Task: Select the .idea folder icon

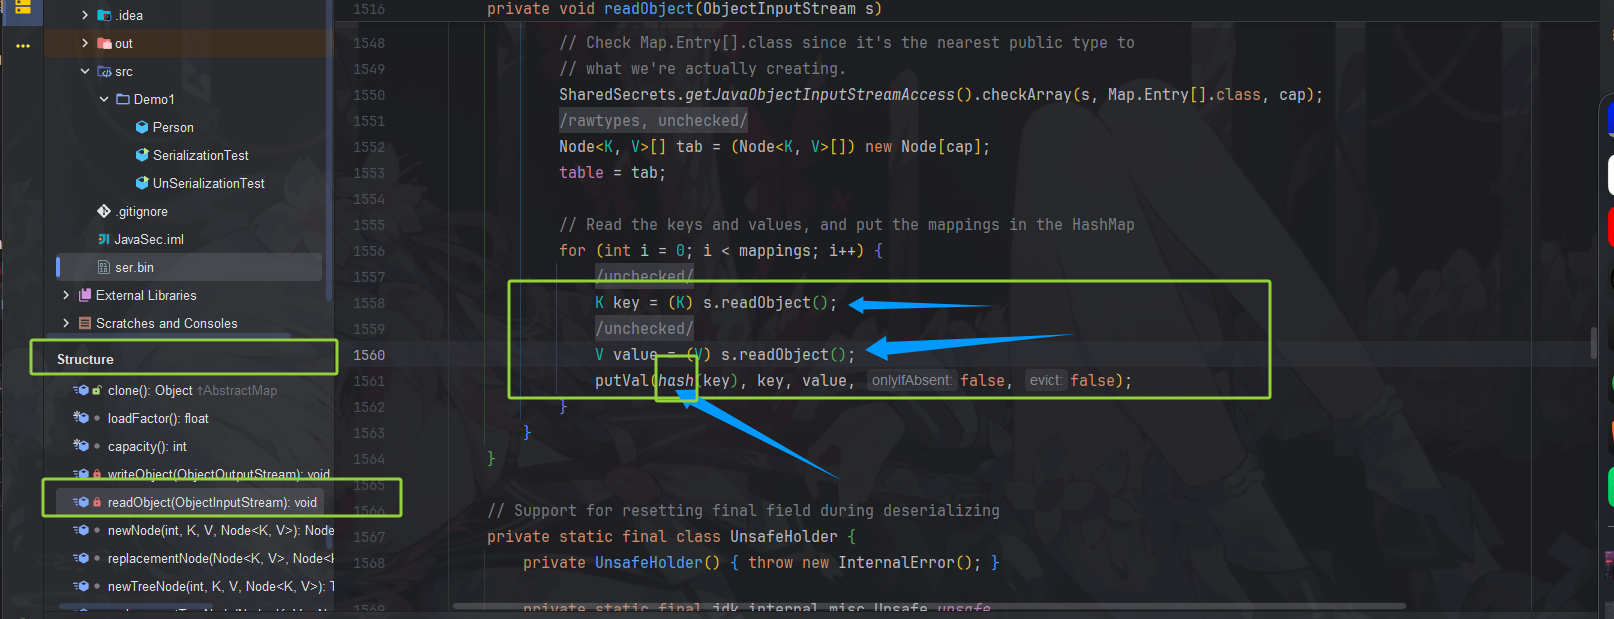Action: [x=104, y=15]
